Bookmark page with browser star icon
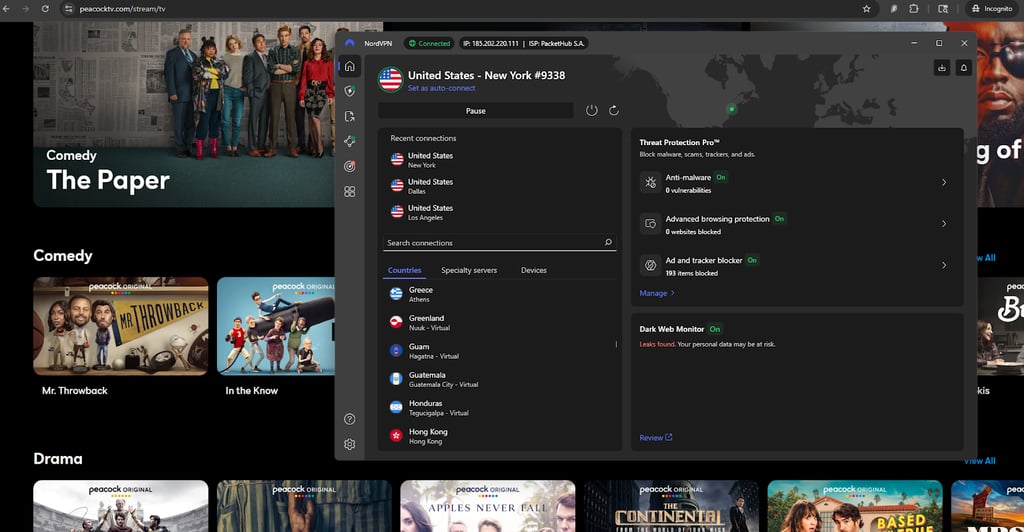 (867, 8)
